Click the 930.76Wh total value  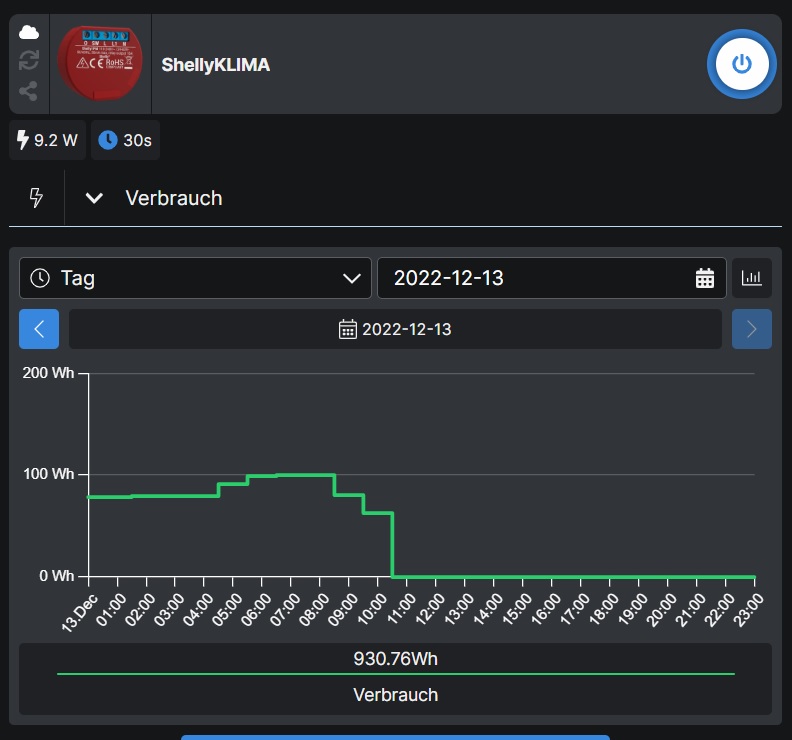point(395,660)
